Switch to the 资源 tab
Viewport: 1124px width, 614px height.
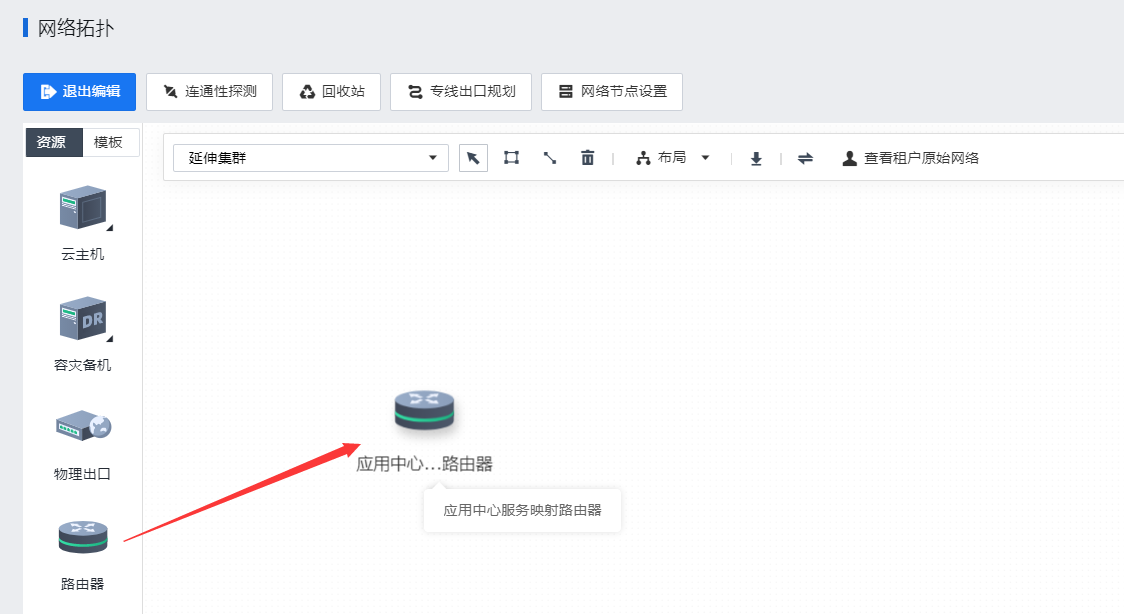[x=52, y=142]
